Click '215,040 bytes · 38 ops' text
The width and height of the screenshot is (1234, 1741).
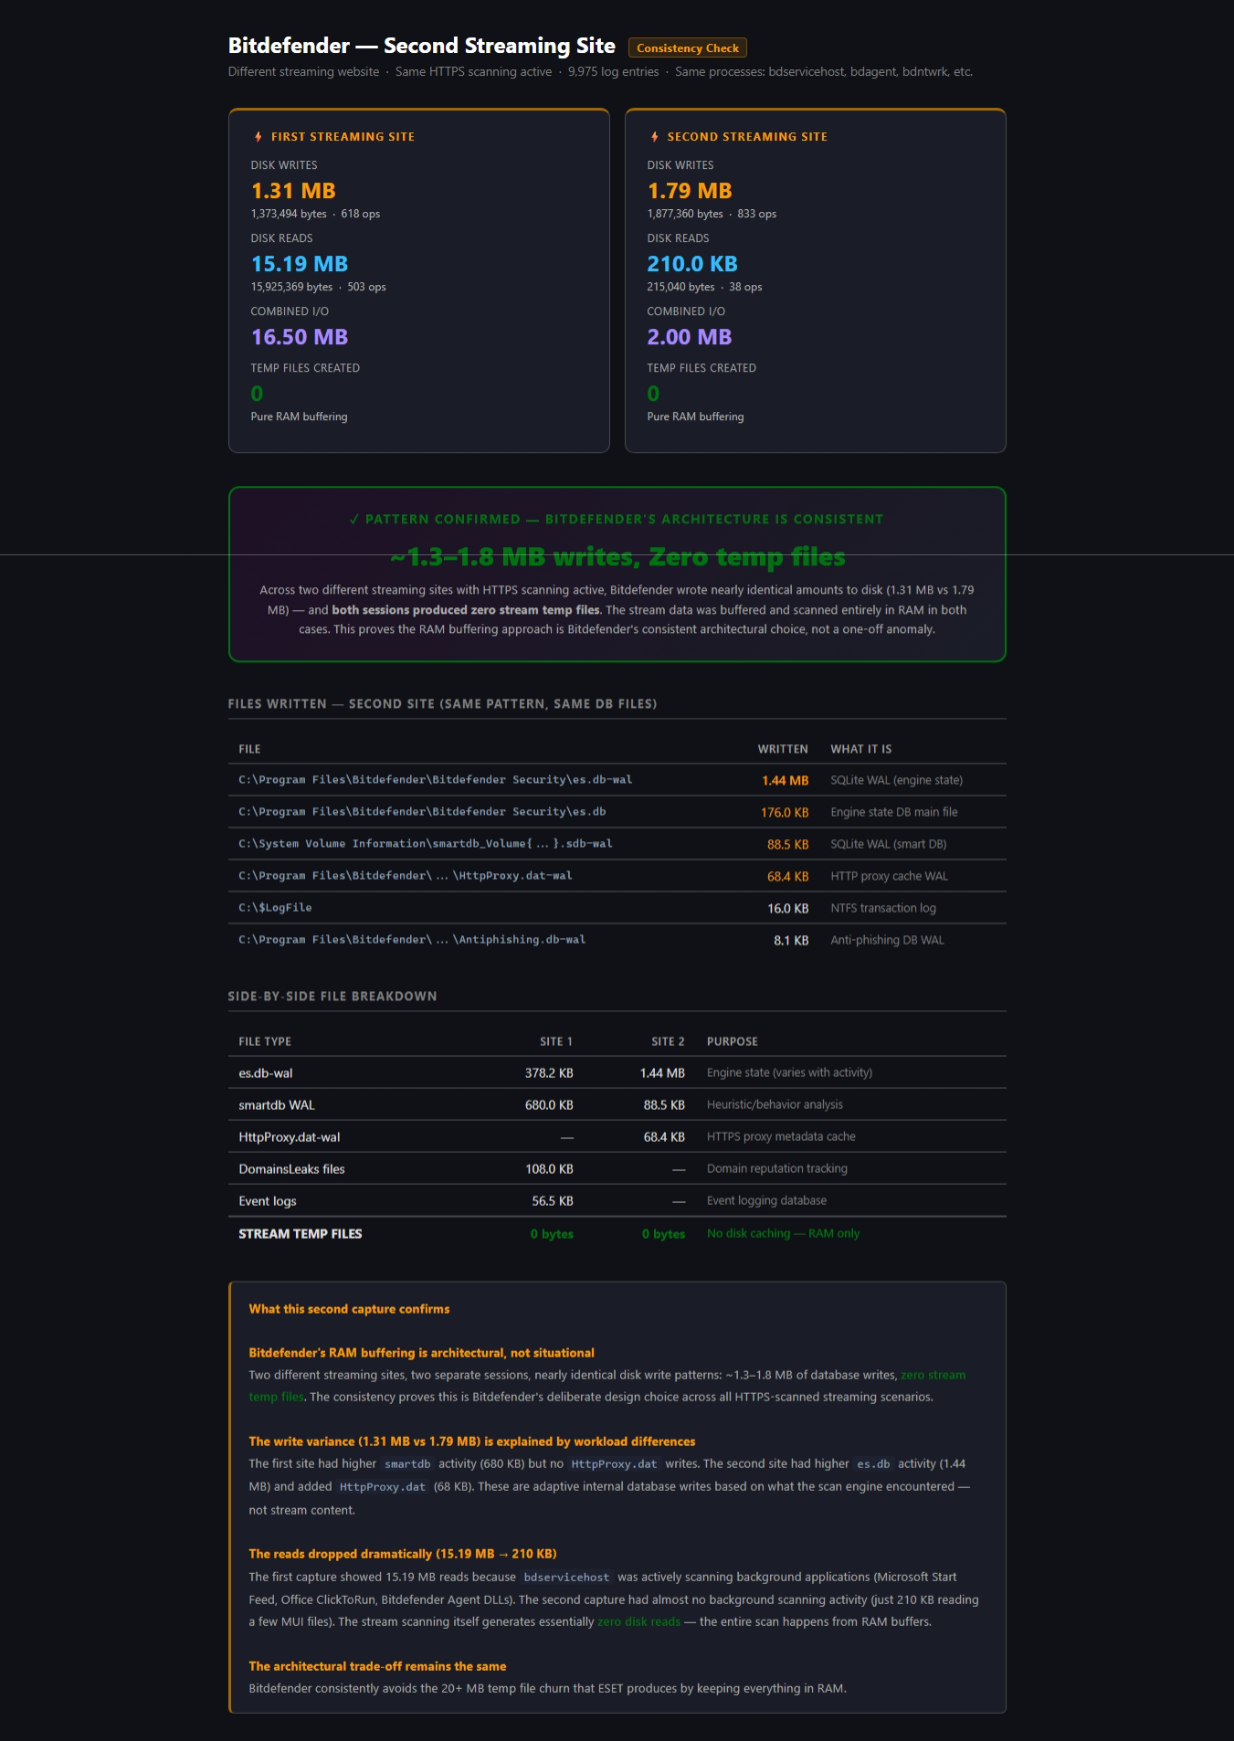[x=704, y=287]
